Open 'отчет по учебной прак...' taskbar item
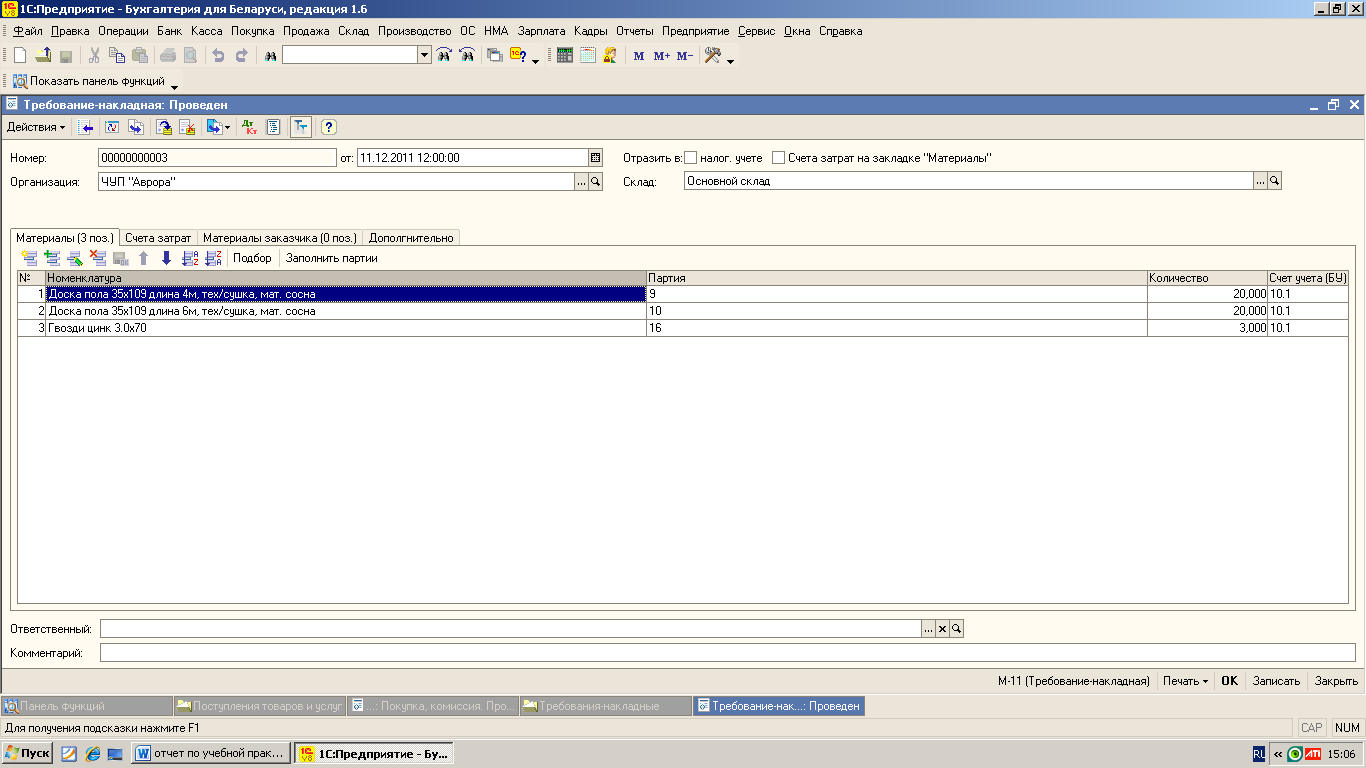 (212, 753)
